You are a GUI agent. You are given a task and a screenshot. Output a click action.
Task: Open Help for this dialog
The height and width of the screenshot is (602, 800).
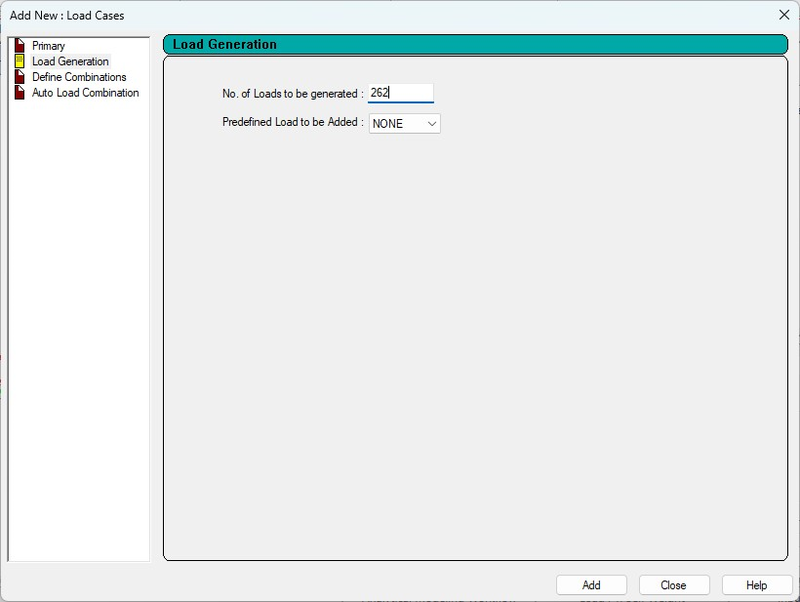tap(756, 585)
